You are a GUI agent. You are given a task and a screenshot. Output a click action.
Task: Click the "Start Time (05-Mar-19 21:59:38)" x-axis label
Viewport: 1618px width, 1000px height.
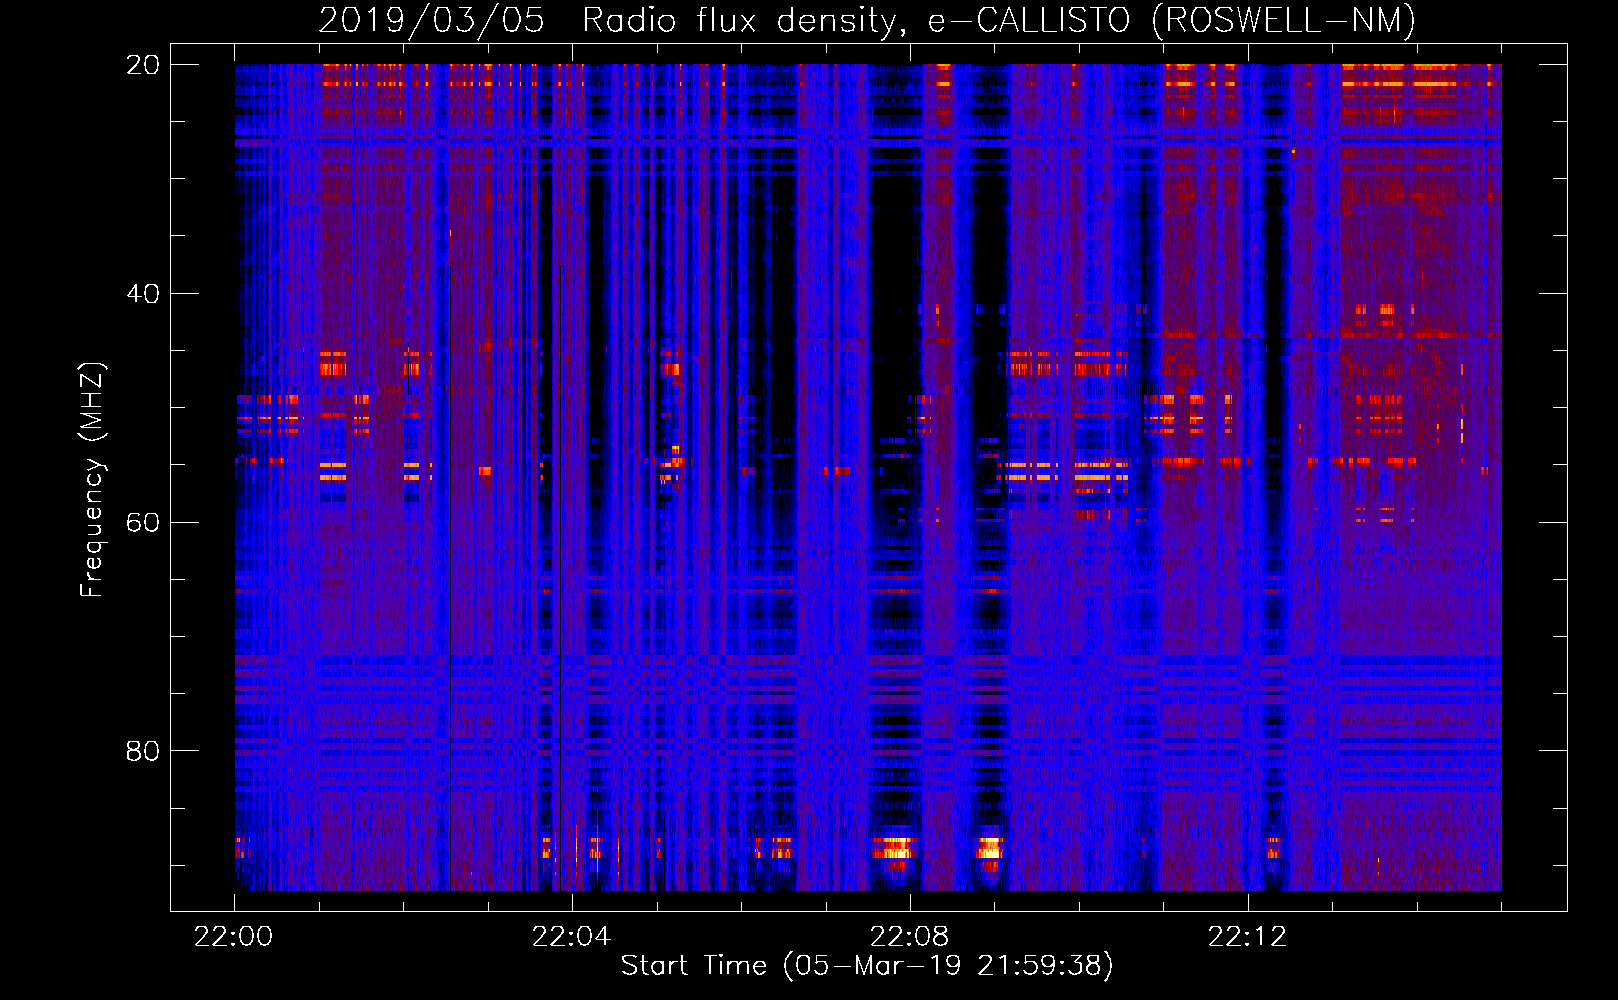click(x=867, y=966)
